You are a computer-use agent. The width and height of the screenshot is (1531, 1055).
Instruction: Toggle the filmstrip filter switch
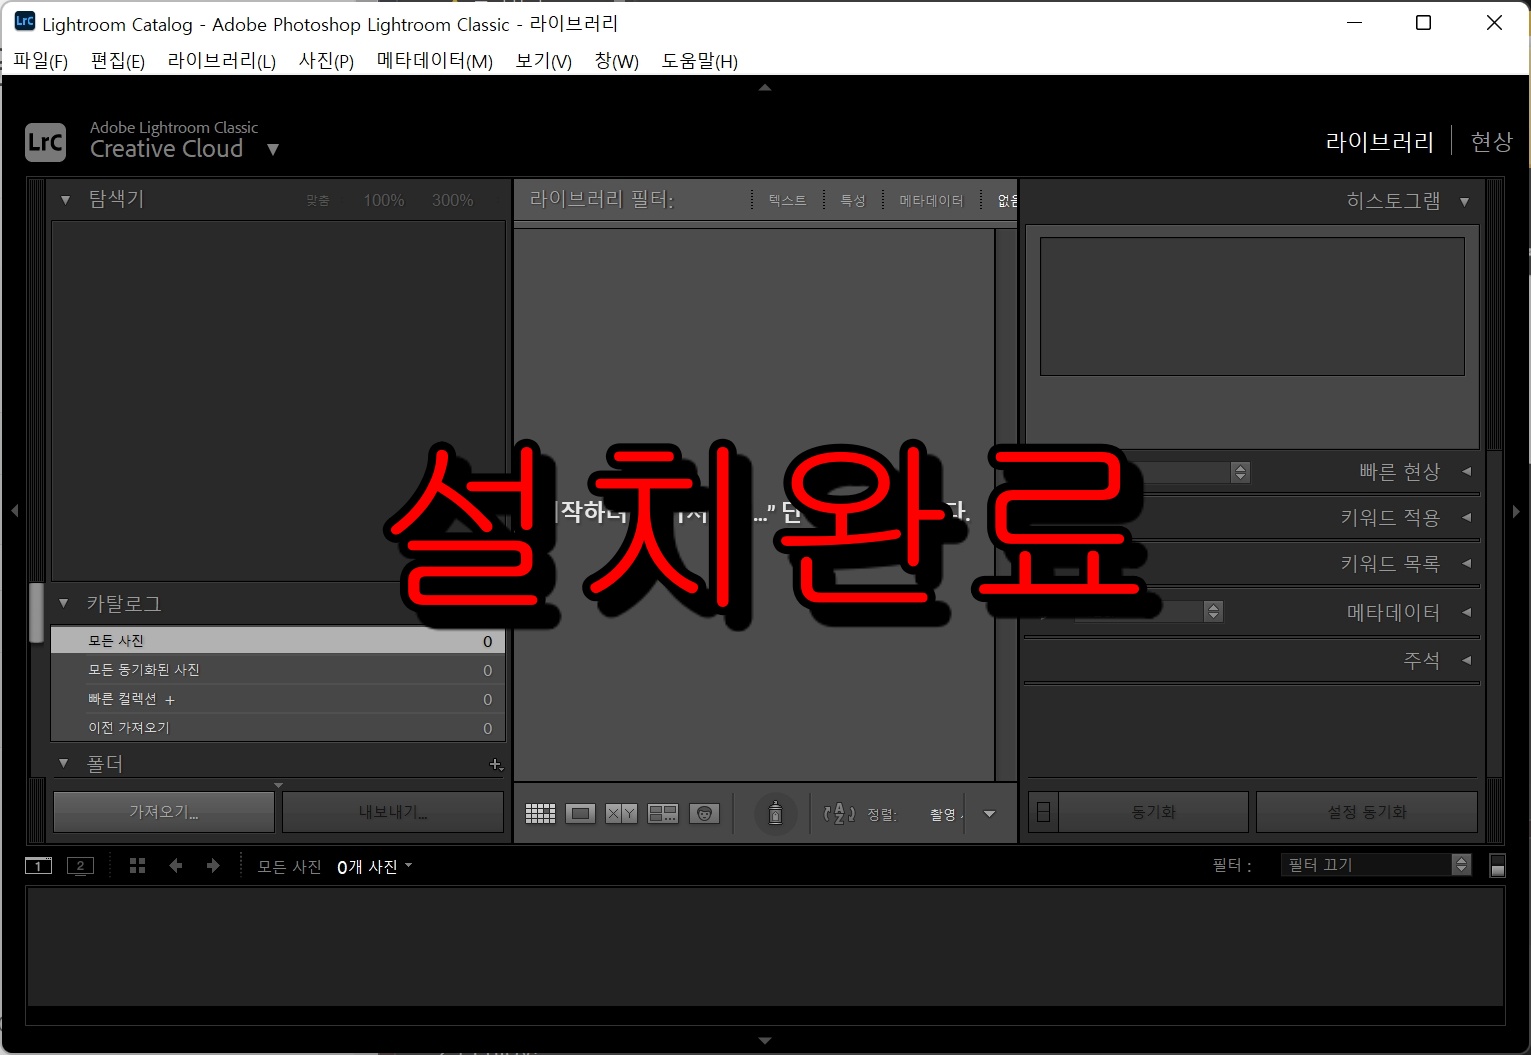click(x=1497, y=866)
